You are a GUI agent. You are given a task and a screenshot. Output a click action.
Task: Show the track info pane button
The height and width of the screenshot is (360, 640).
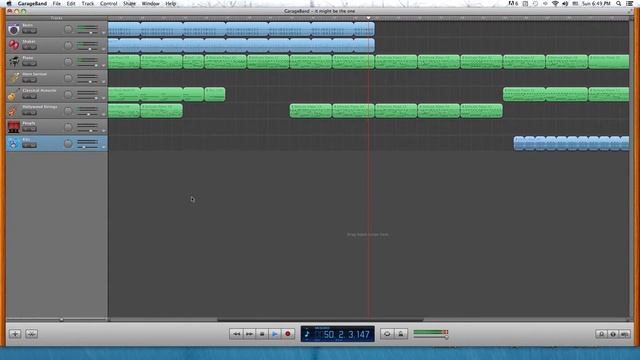tap(613, 334)
